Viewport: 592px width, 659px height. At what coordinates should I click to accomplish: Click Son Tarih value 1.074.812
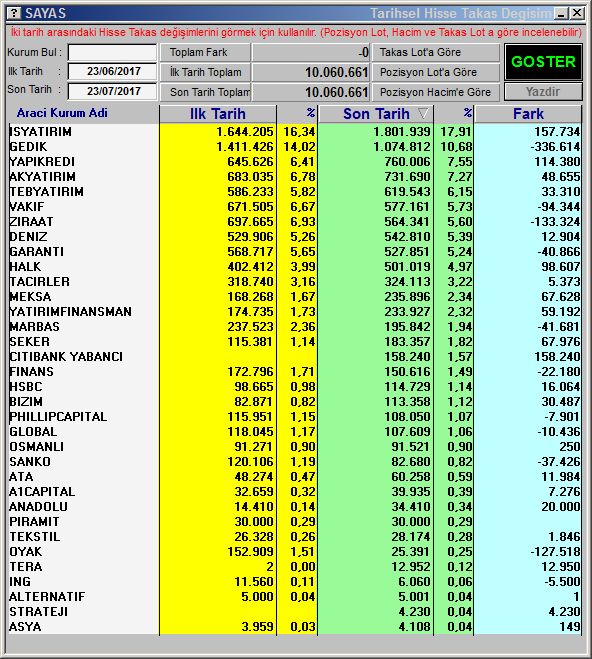[x=402, y=147]
